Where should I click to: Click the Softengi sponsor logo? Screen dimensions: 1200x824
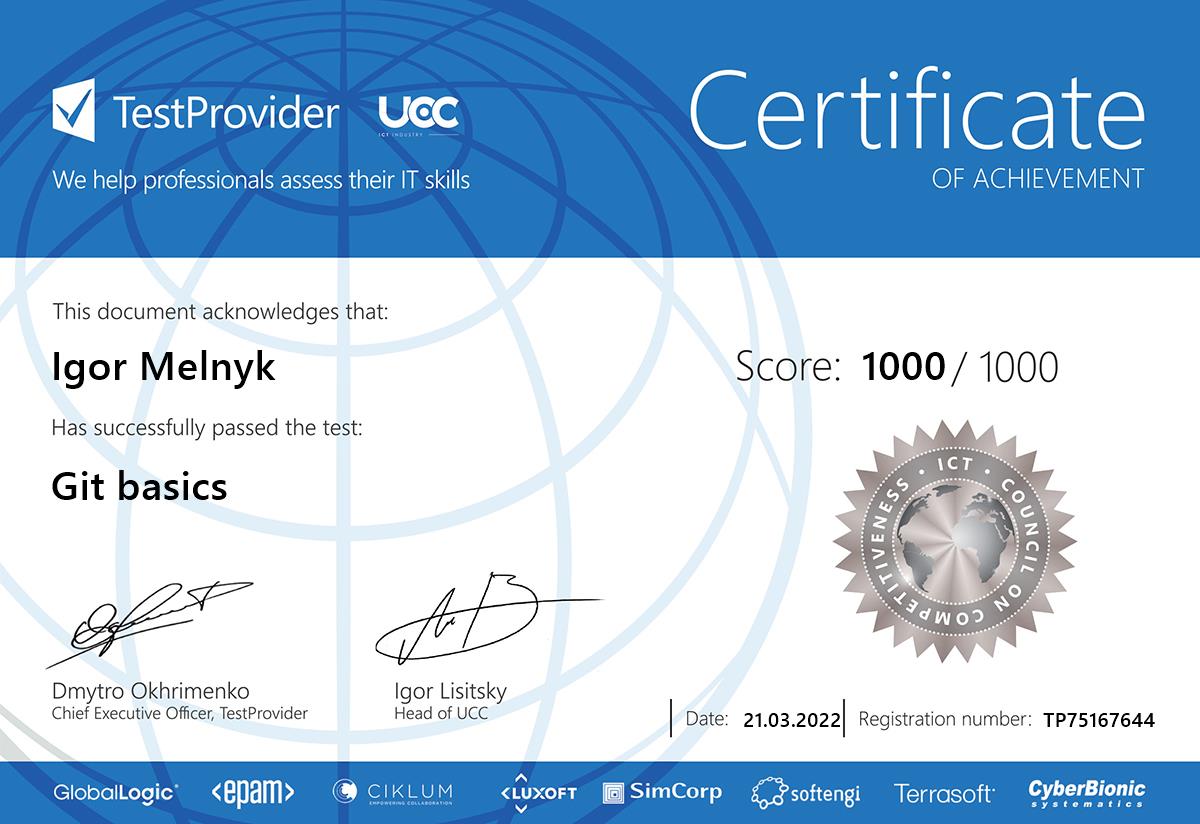pos(806,794)
